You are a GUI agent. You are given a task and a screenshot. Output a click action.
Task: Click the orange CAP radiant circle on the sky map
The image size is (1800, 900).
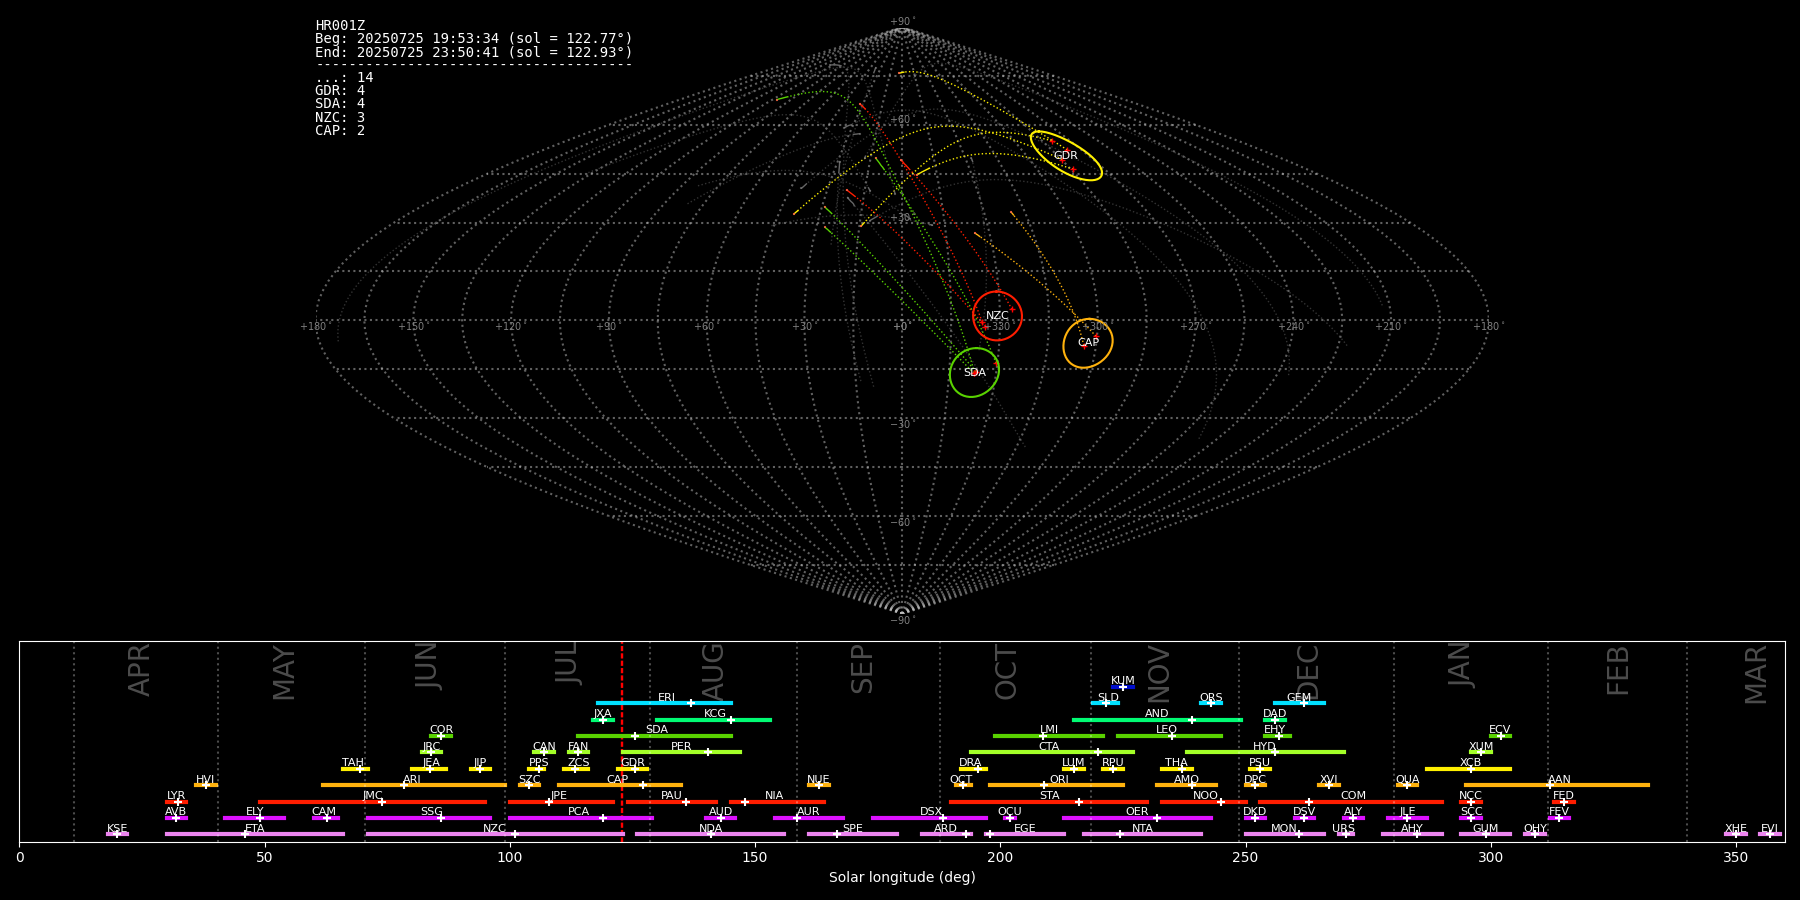click(1088, 343)
